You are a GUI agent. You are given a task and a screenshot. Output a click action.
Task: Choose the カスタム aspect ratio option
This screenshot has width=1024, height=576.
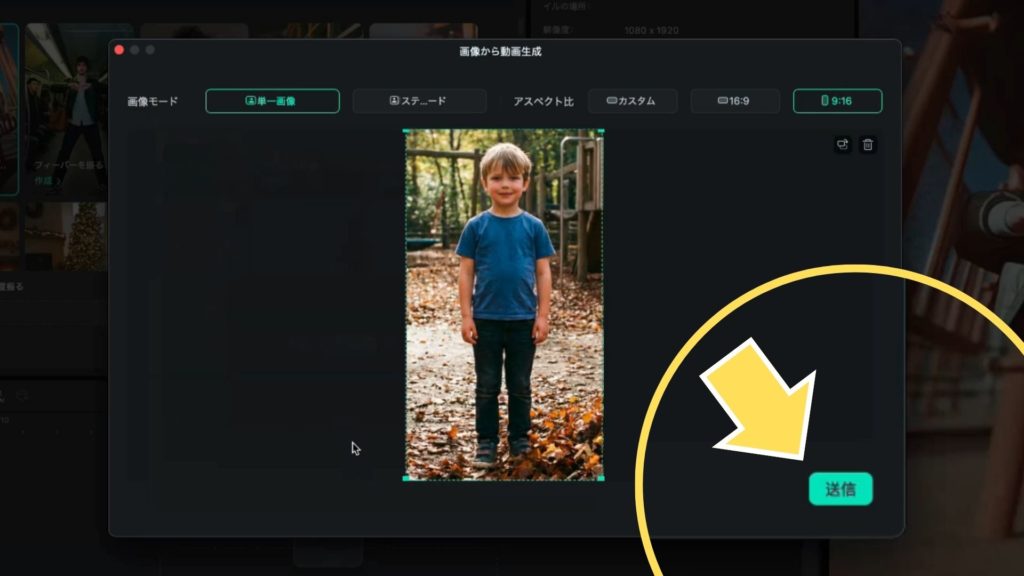click(632, 101)
